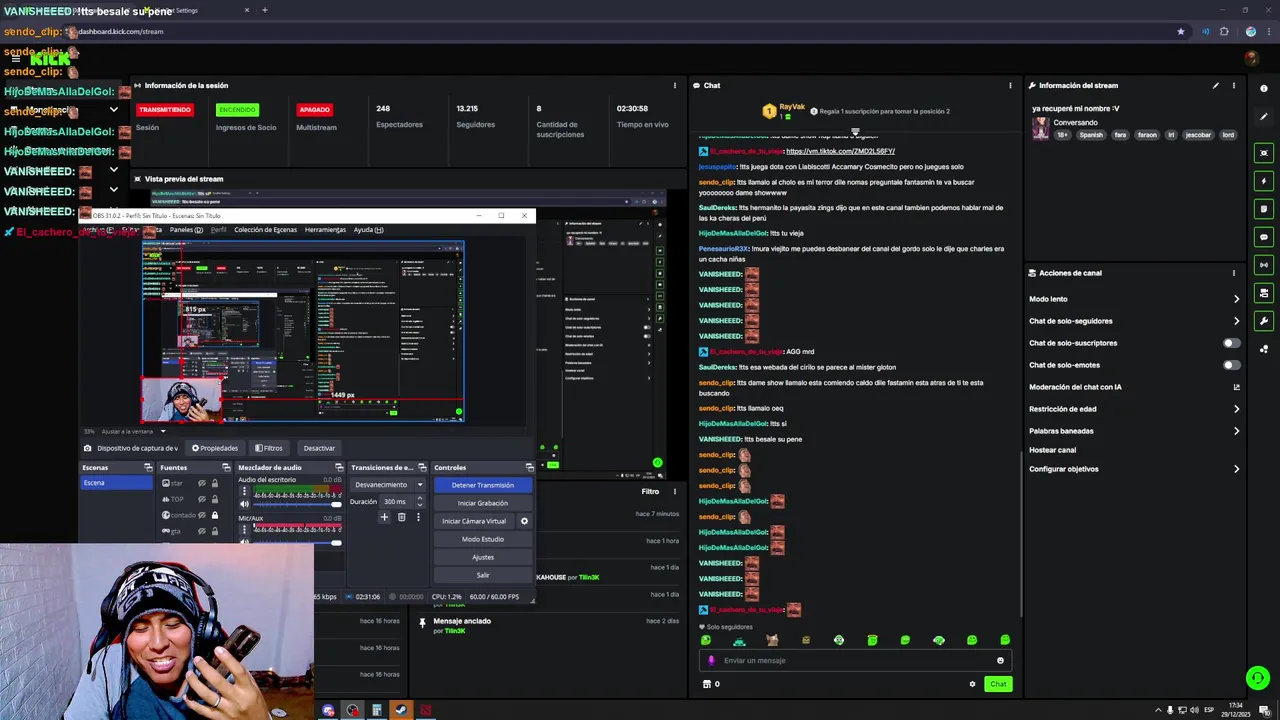Open document note icon in right sidebar
Screen dimensions: 1280x720
[1264, 209]
